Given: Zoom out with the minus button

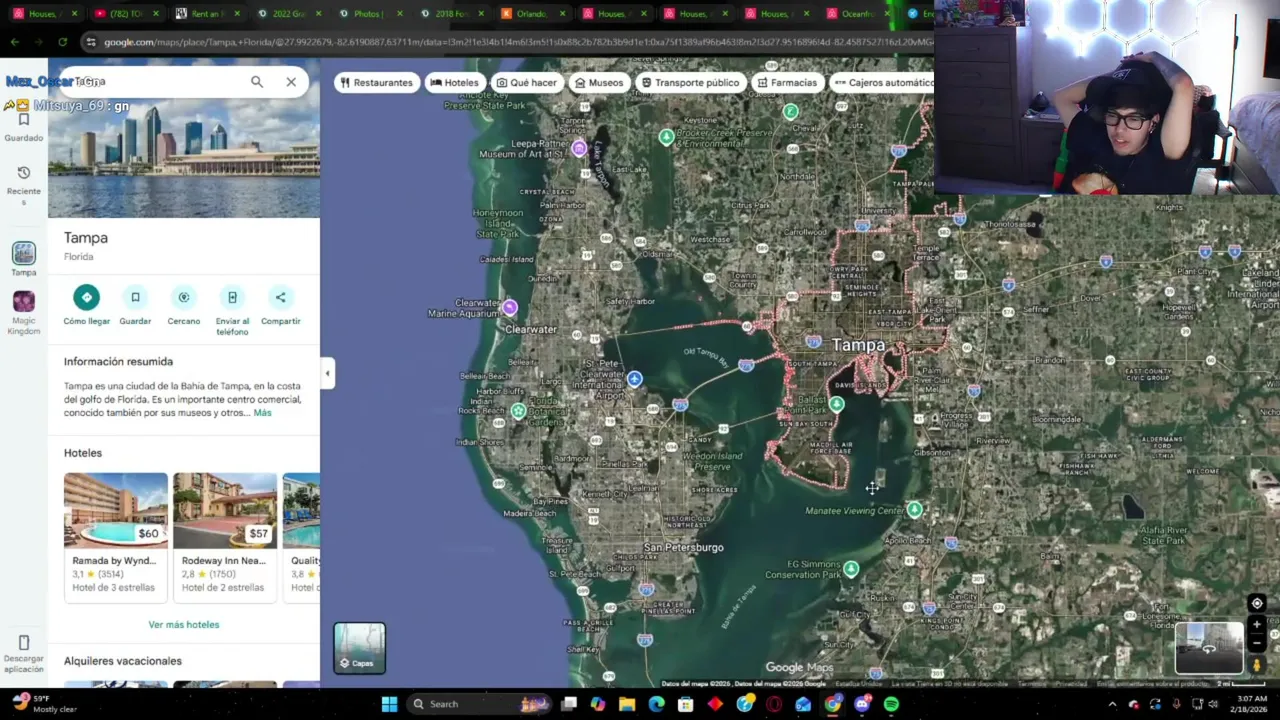Looking at the screenshot, I should (1257, 644).
